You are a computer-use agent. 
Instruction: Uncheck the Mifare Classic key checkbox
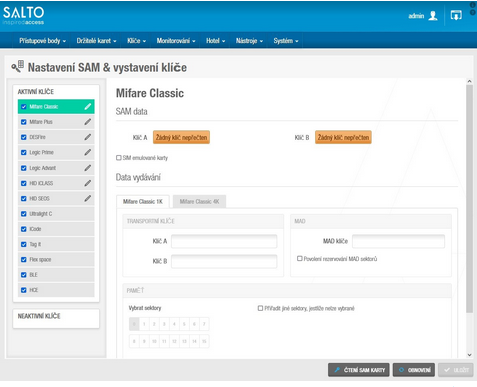tap(24, 107)
